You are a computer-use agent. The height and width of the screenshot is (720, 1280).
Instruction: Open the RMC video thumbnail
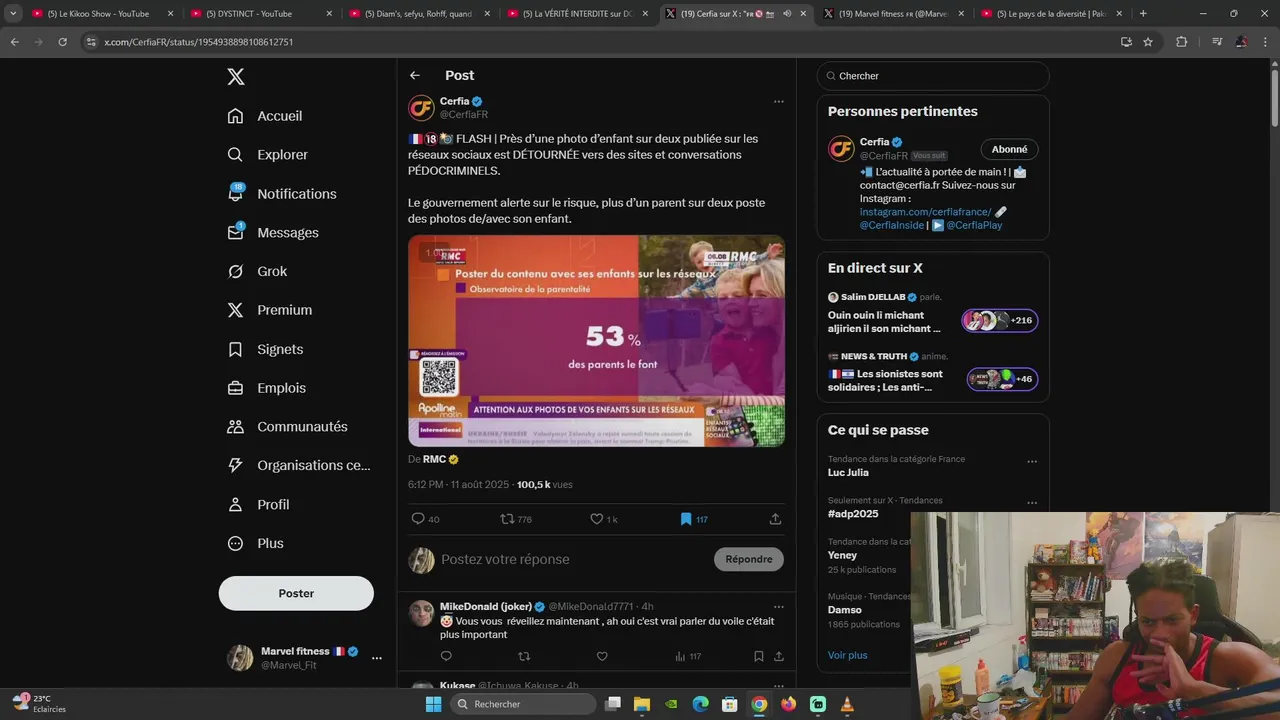(596, 341)
